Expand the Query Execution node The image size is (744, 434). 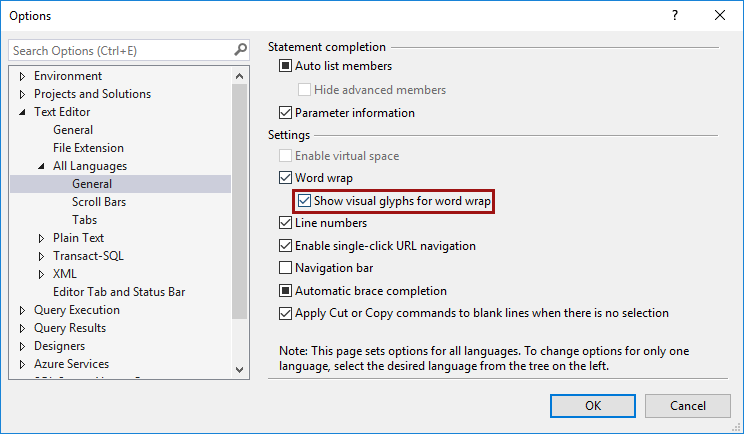coord(22,310)
